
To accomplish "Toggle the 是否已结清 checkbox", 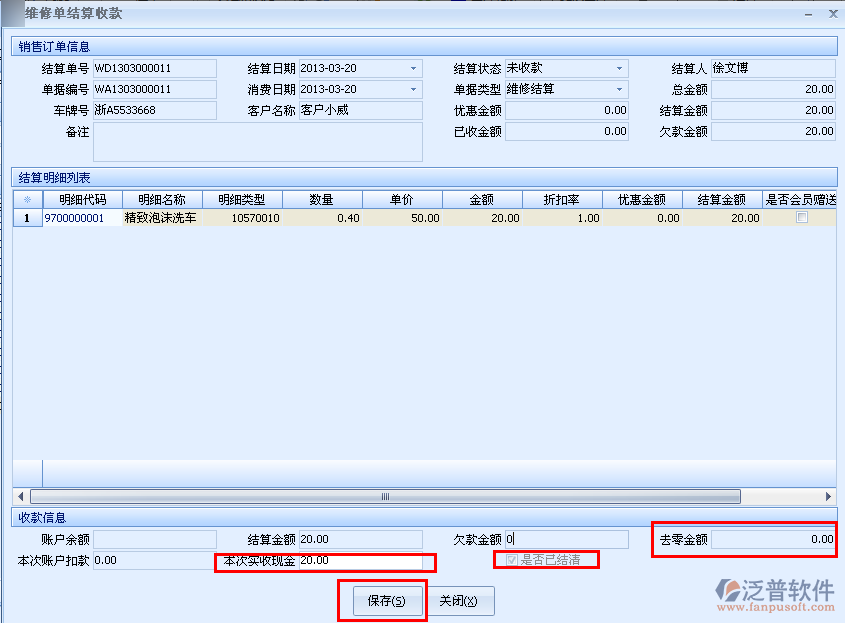I will point(512,560).
